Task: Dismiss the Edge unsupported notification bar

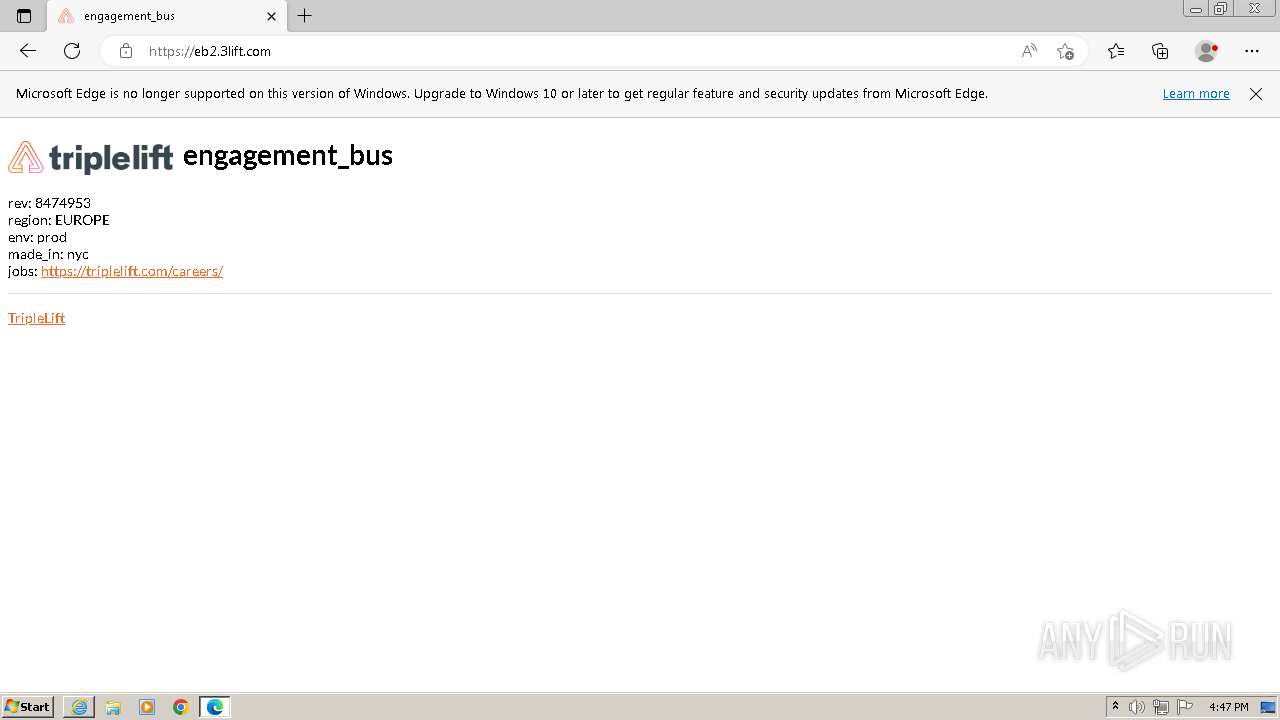Action: click(x=1256, y=94)
